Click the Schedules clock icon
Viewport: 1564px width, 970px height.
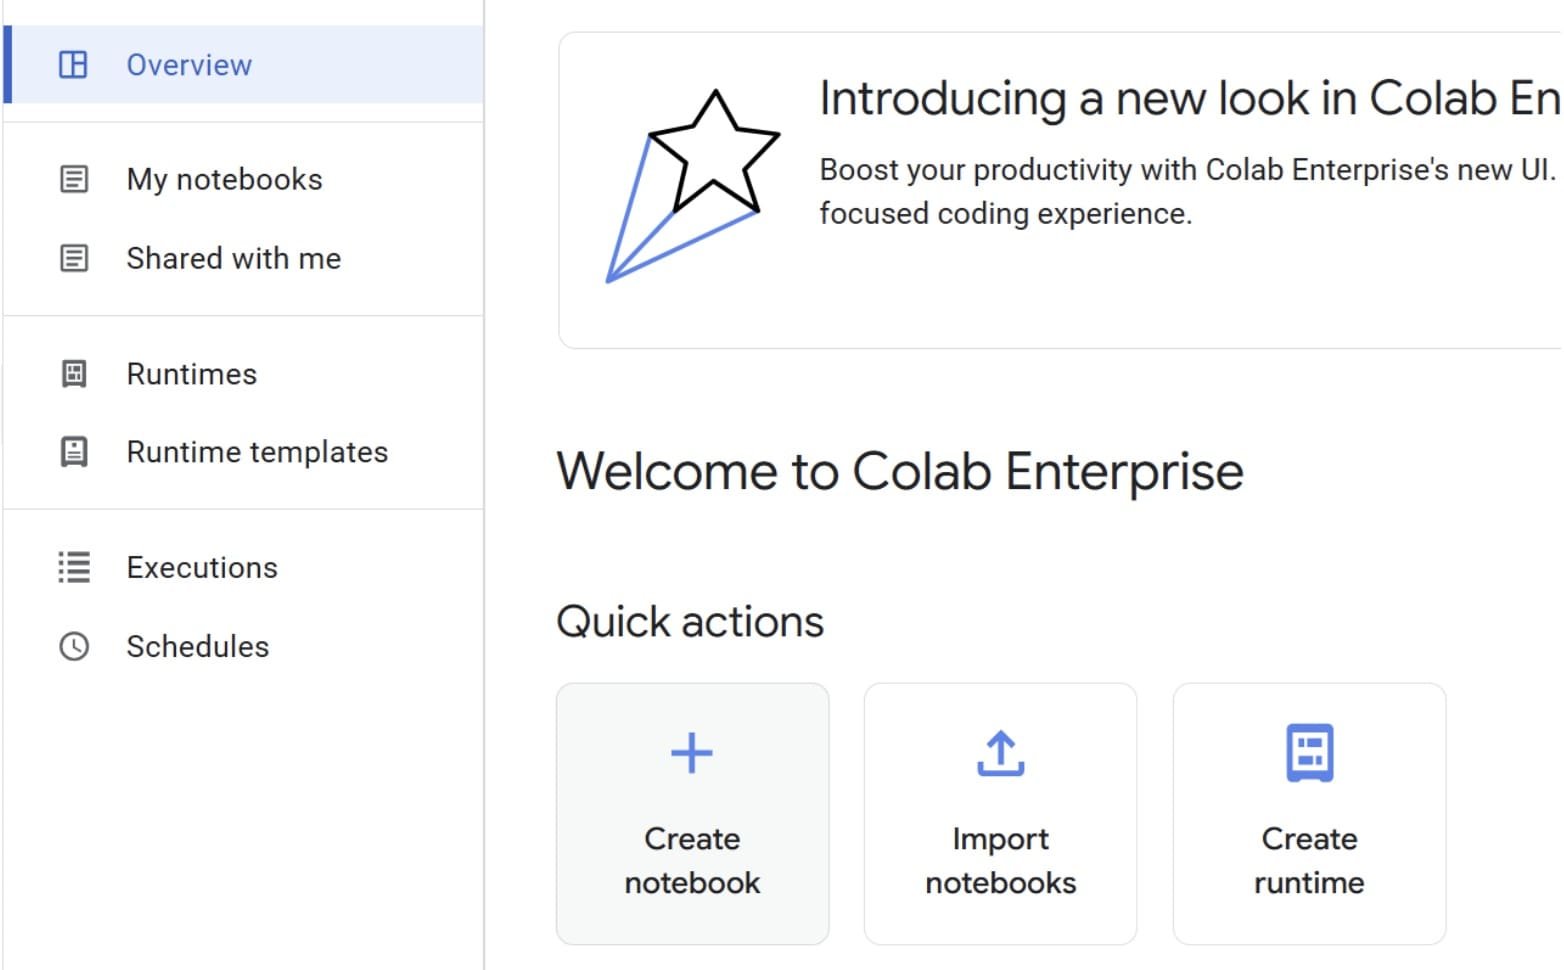click(74, 646)
